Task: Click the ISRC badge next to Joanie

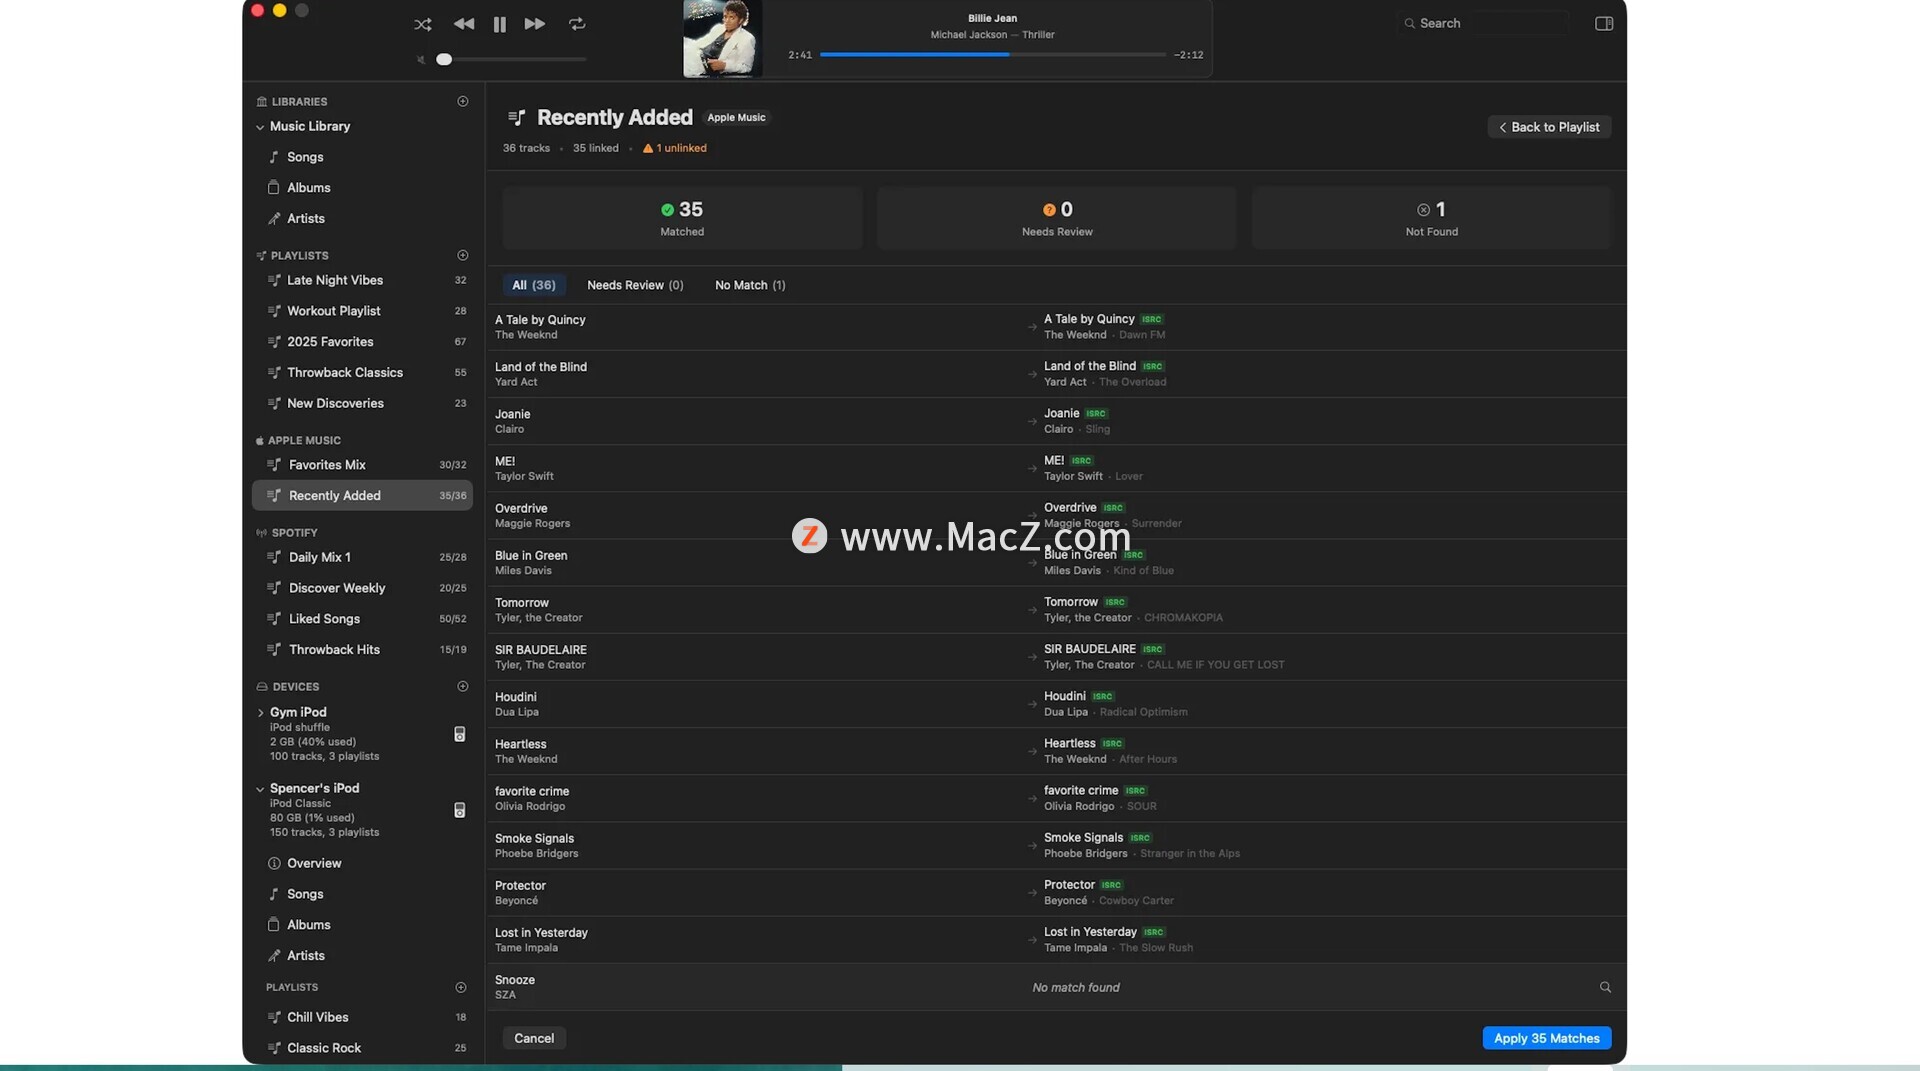Action: tap(1096, 414)
